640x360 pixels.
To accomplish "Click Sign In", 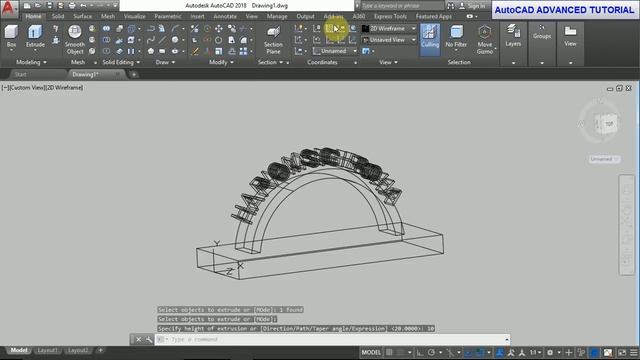I will tap(476, 6).
